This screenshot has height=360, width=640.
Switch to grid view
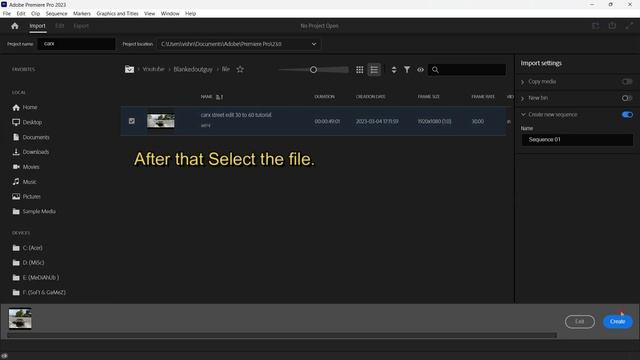[360, 70]
